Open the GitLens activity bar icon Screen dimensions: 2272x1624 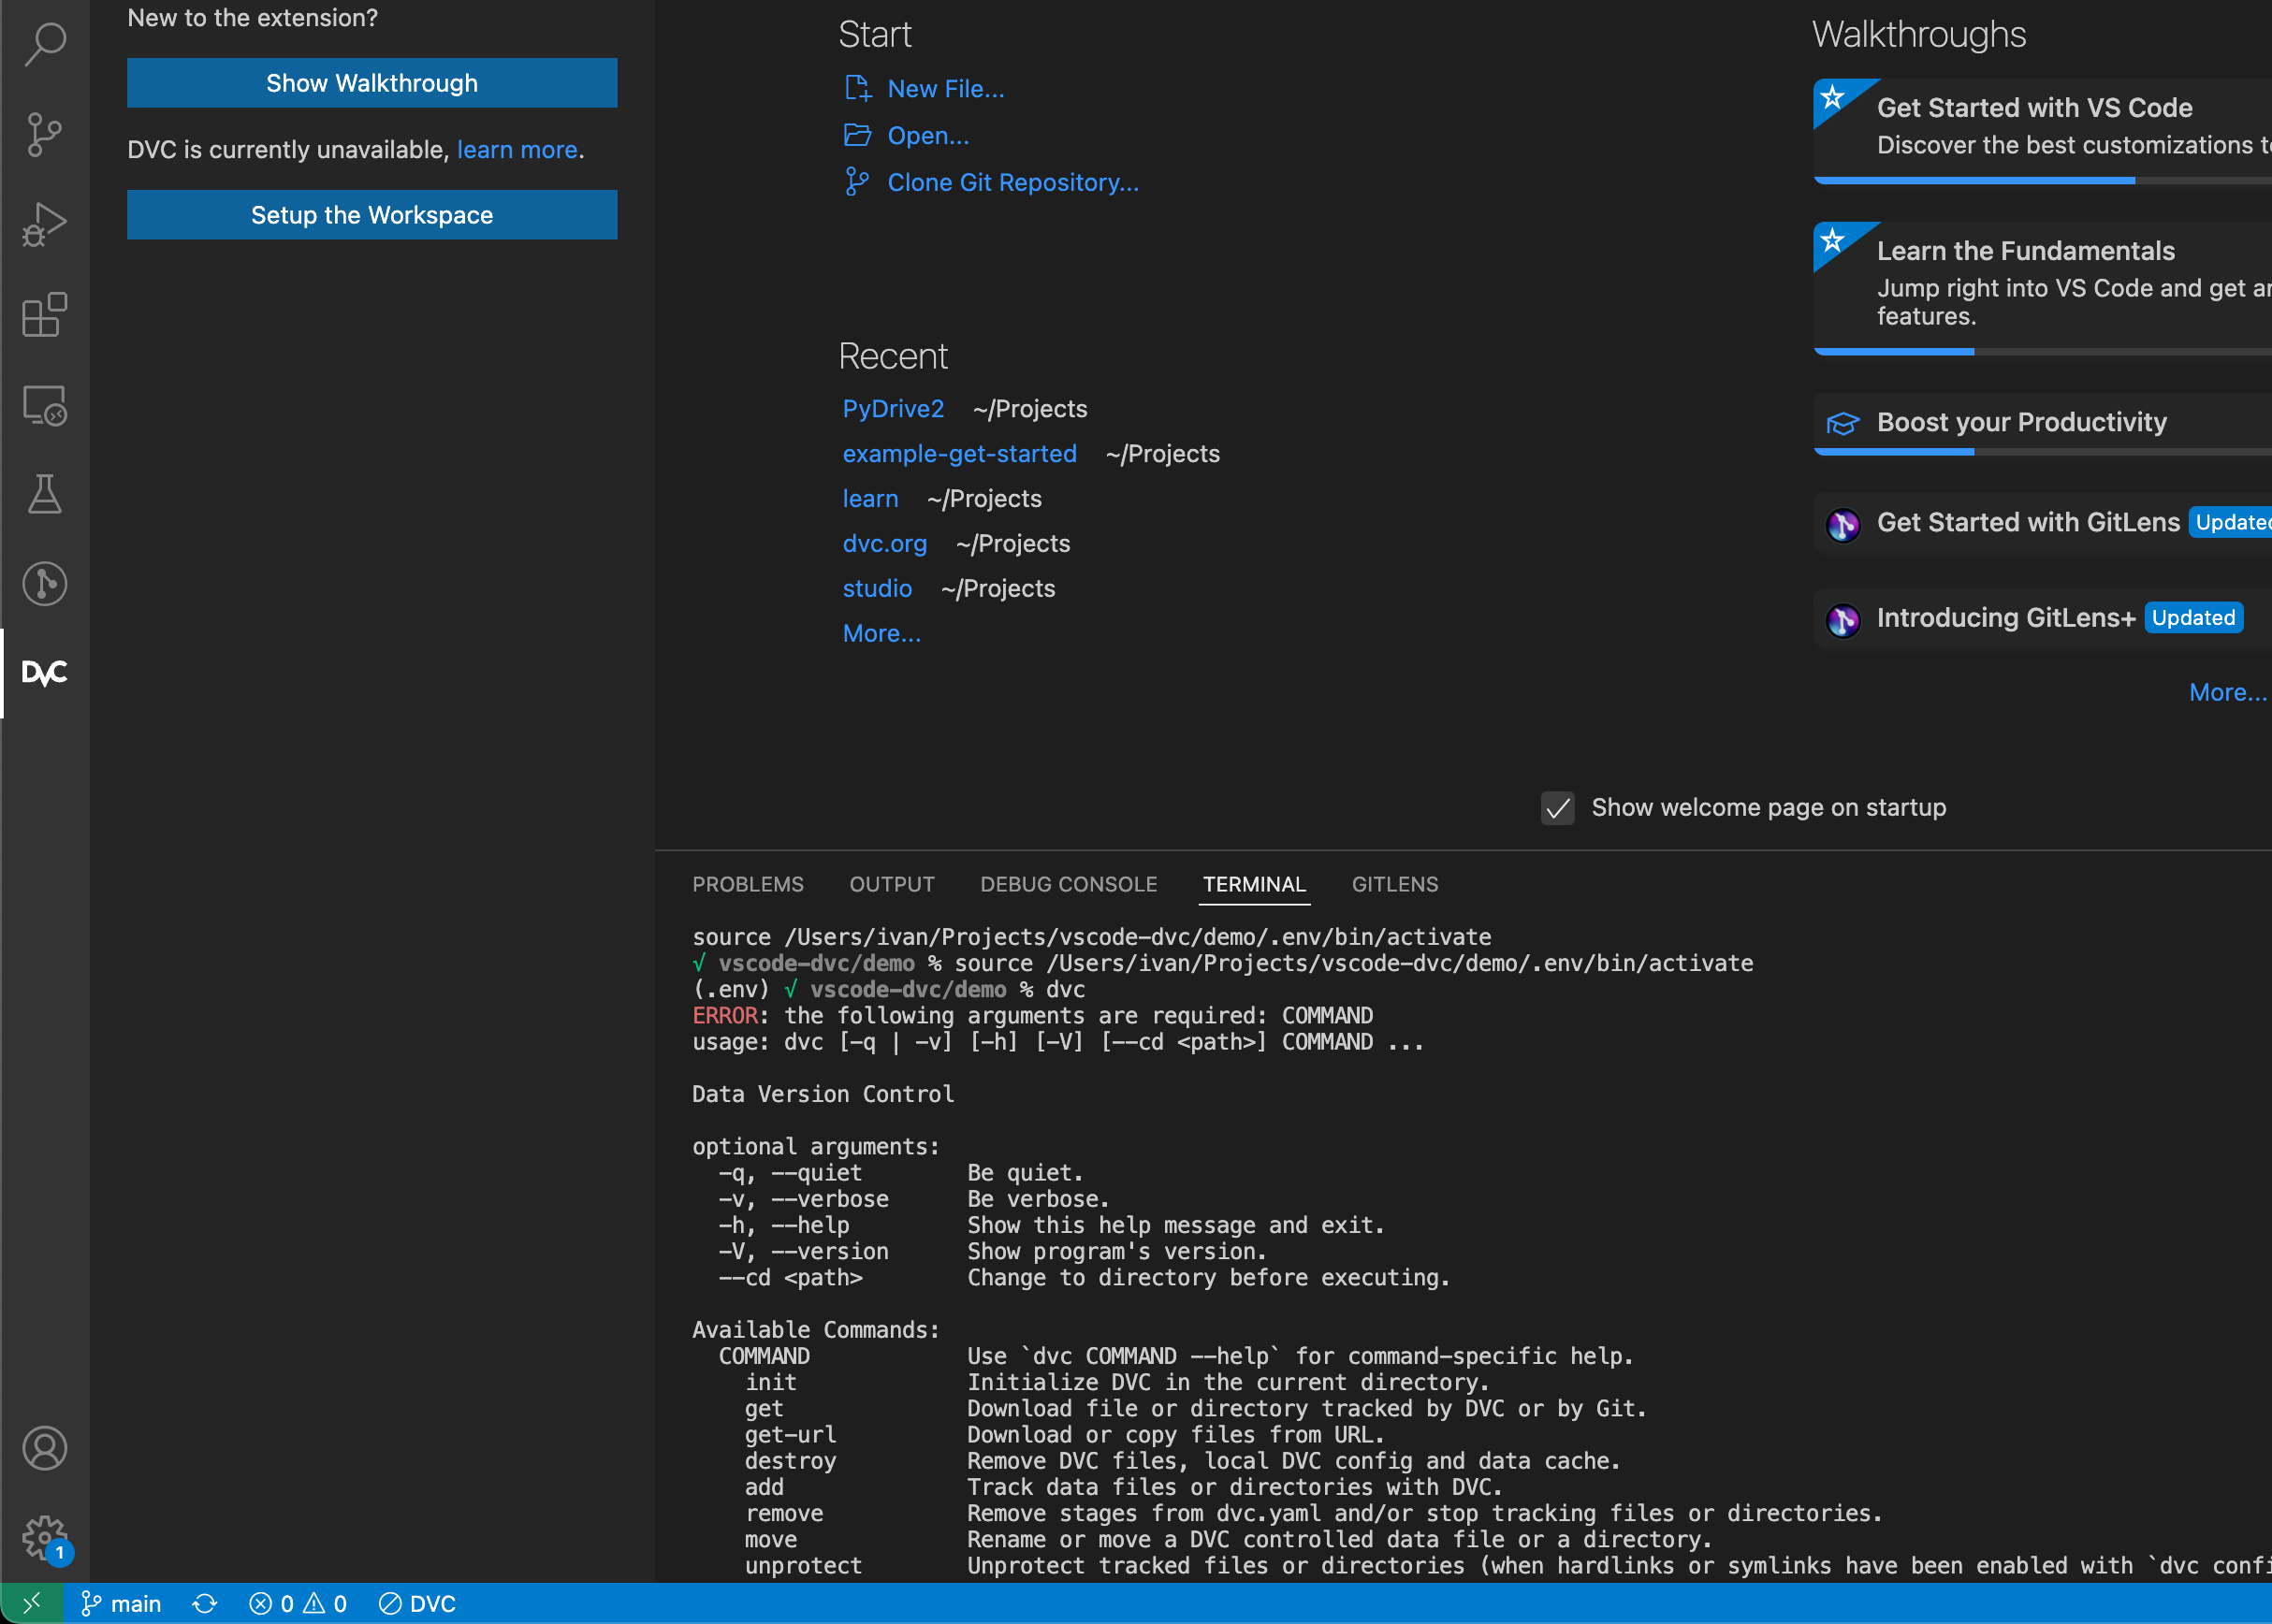click(45, 584)
